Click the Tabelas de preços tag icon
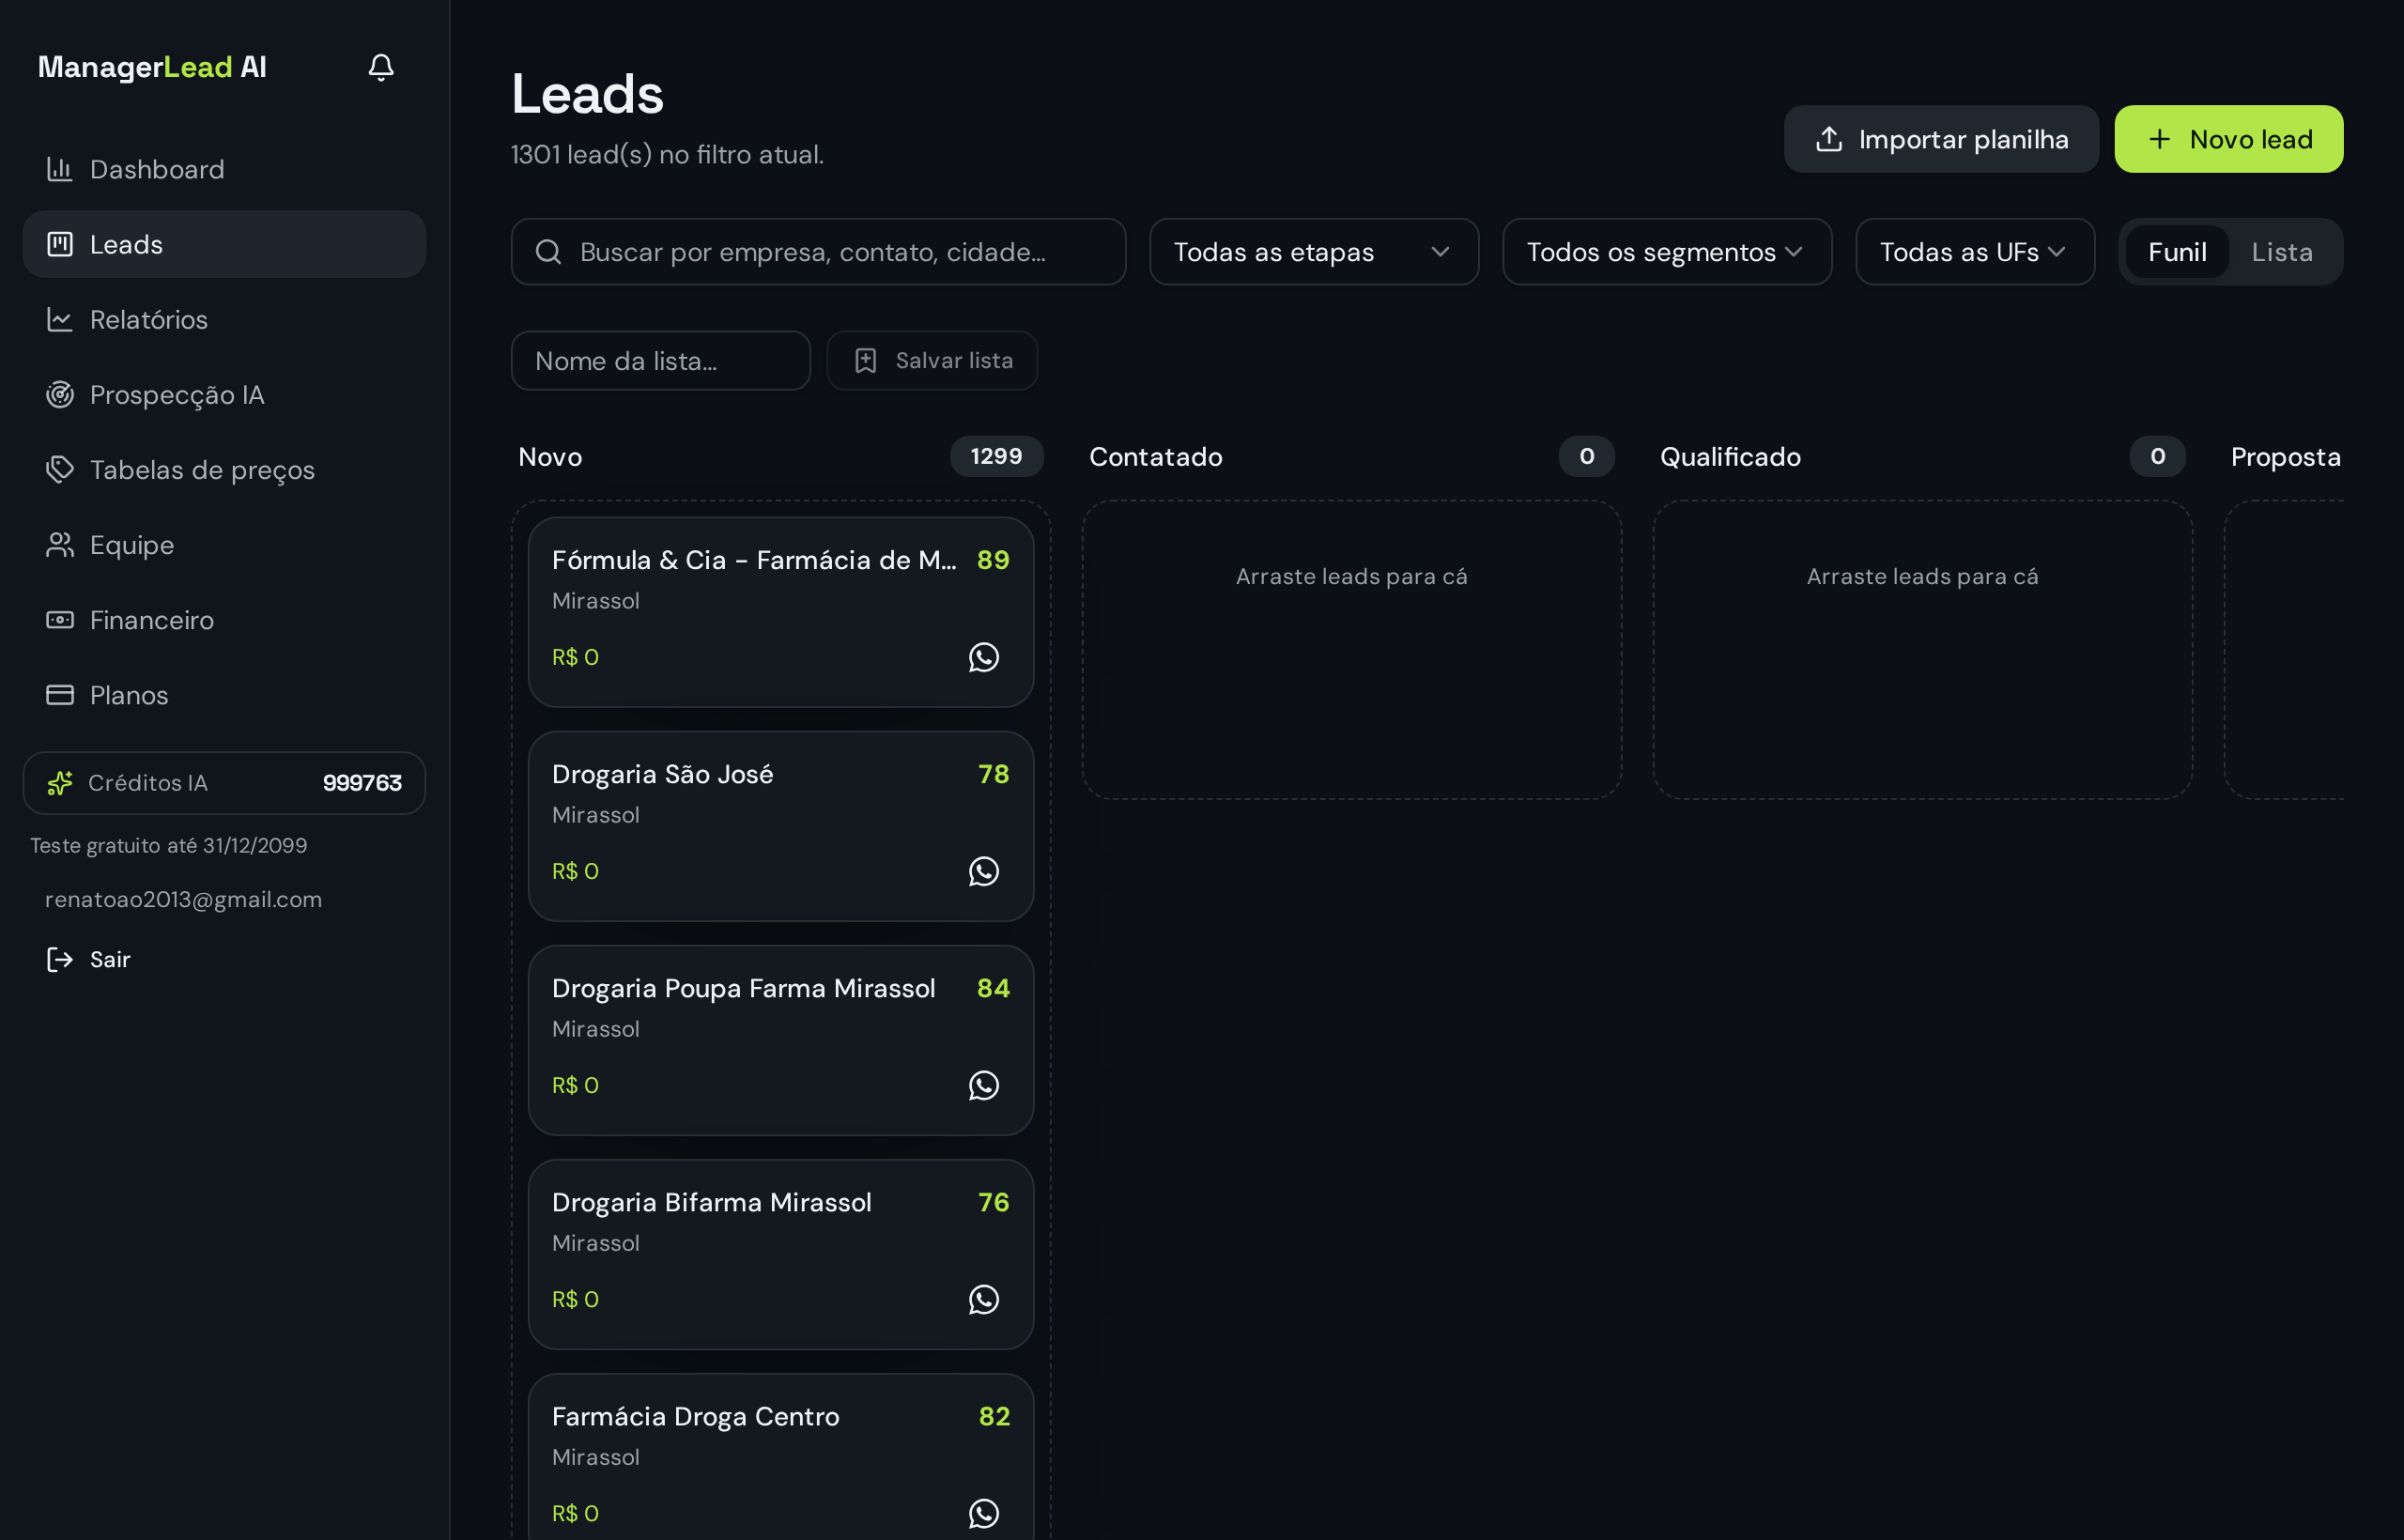2404x1540 pixels. 60,469
